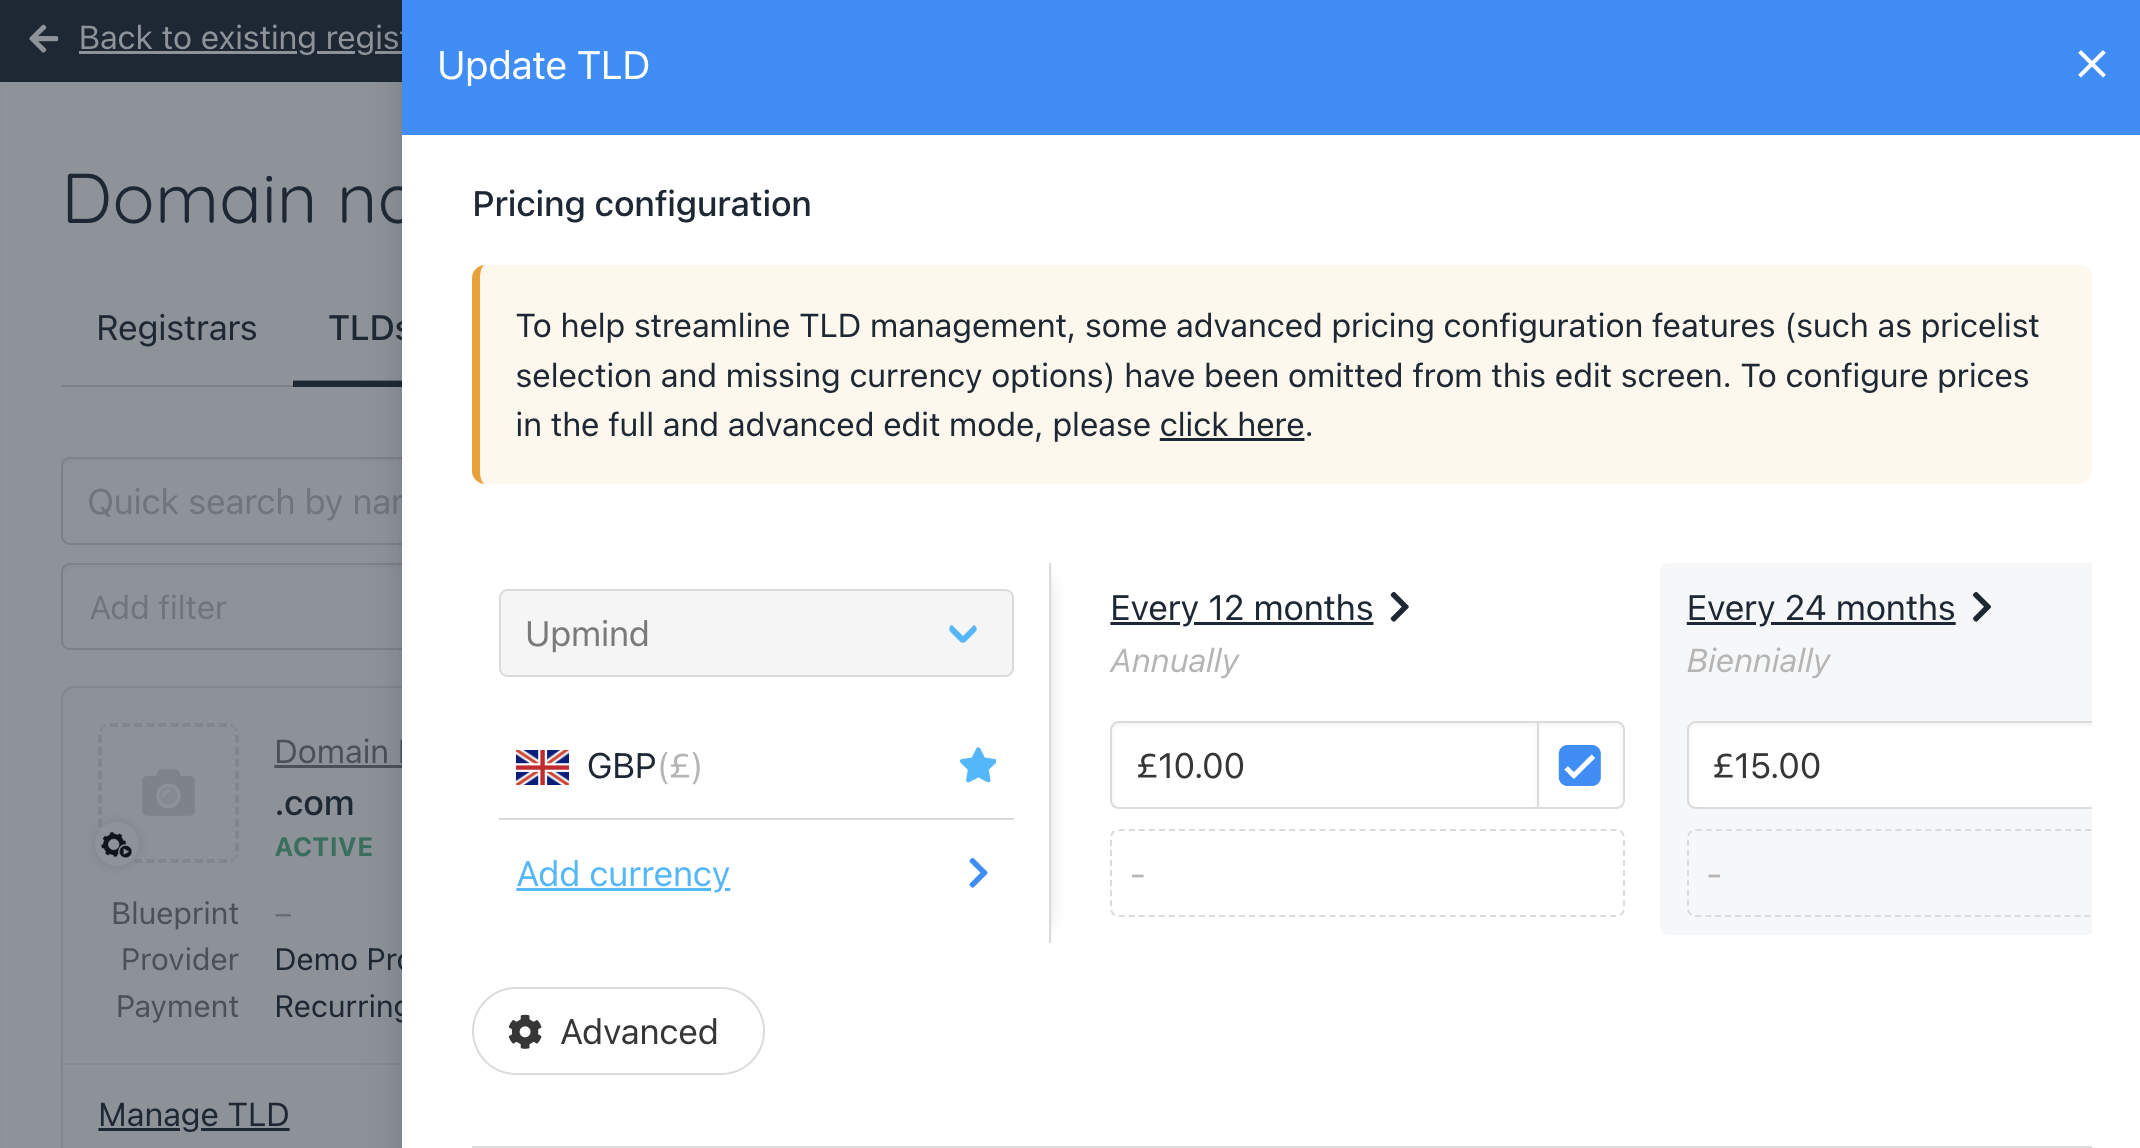2140x1148 pixels.
Task: Click the settings gear icon on Advanced button
Action: 527,1031
